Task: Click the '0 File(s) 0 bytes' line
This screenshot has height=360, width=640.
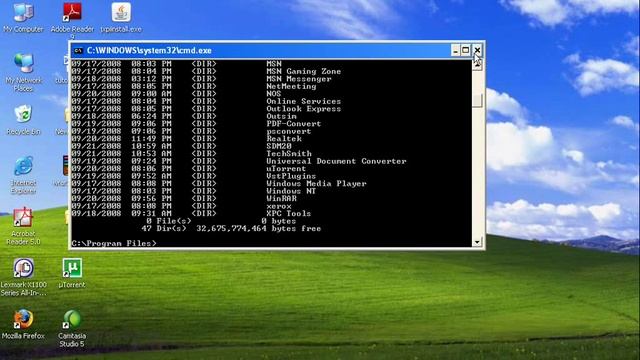Action: 221,221
